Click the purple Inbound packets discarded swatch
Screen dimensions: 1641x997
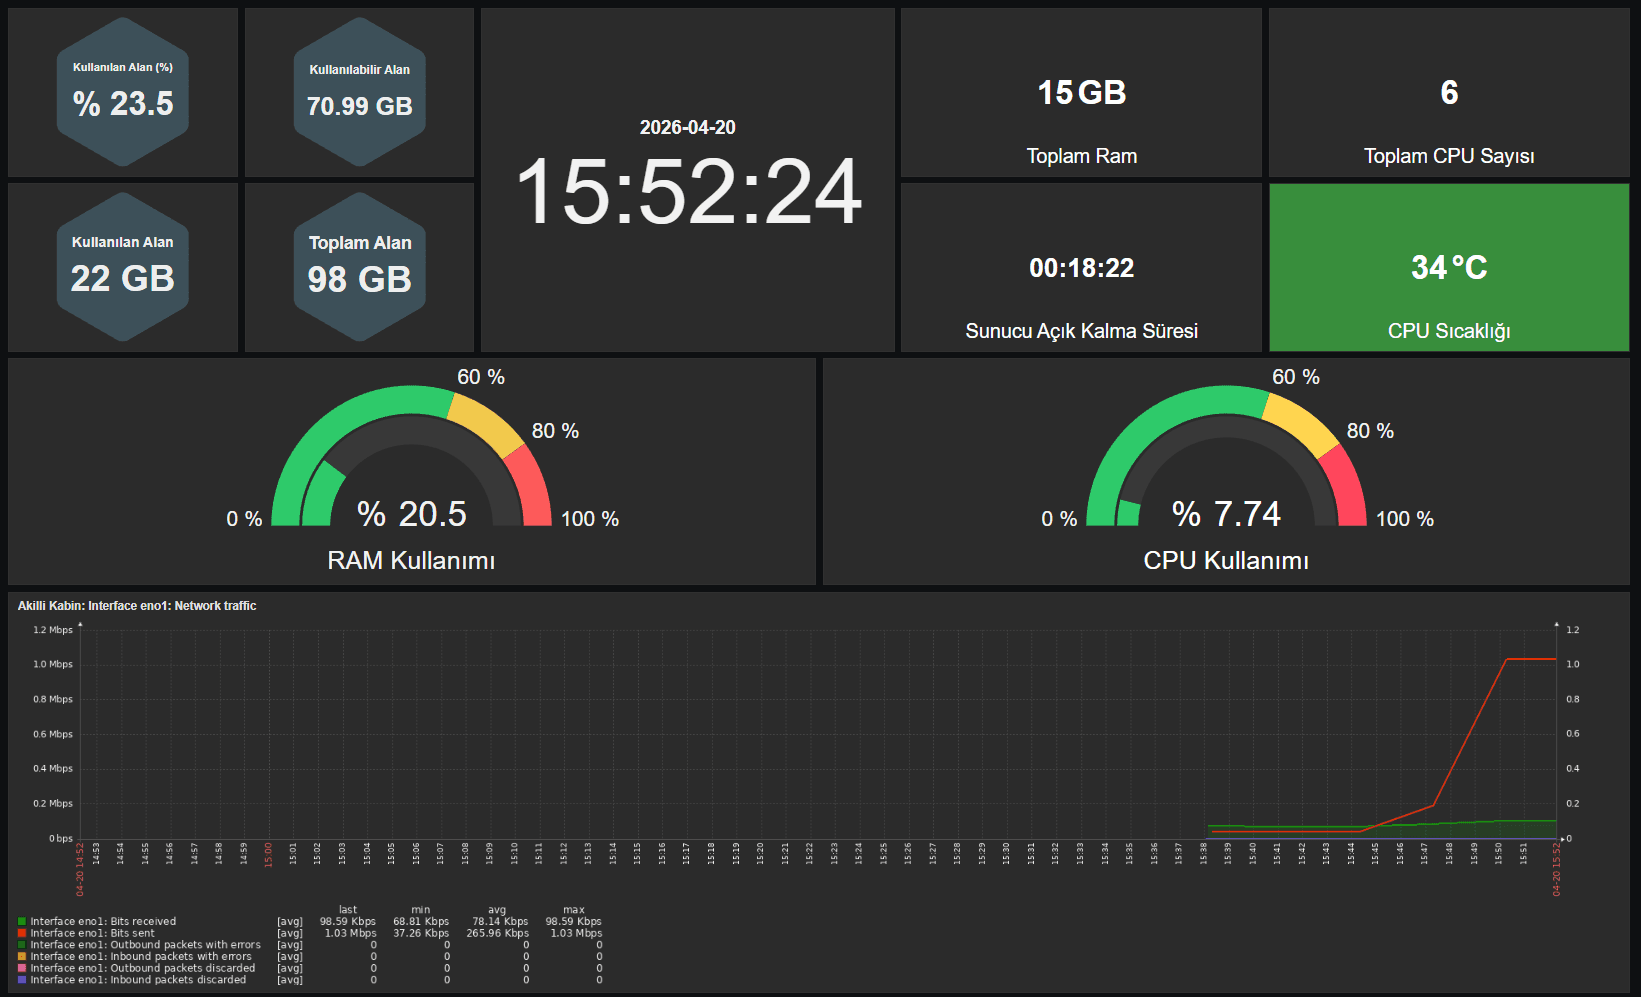coord(22,980)
